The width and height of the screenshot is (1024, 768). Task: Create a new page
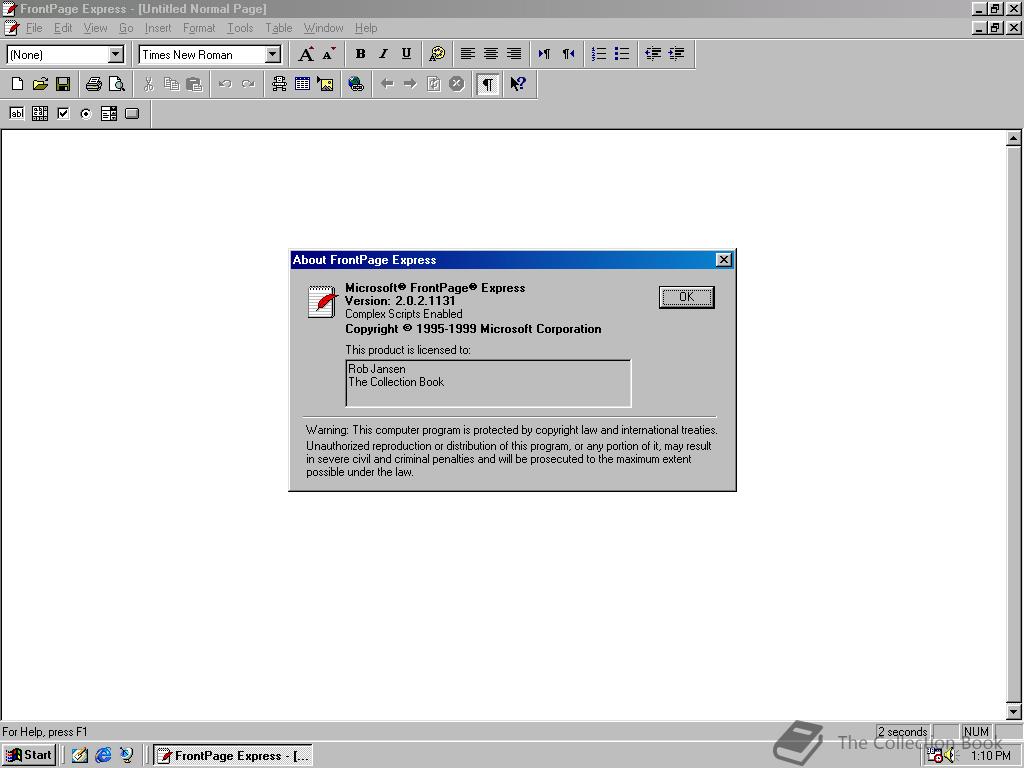coord(18,84)
